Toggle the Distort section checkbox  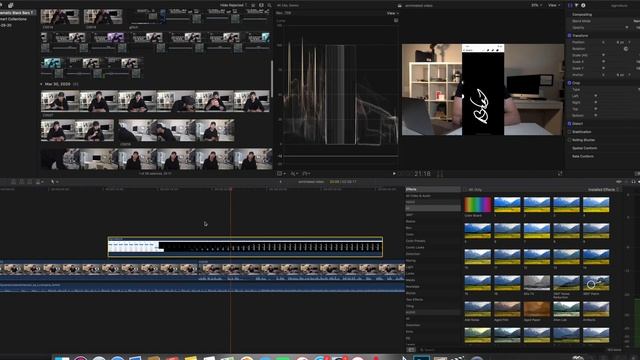569,124
